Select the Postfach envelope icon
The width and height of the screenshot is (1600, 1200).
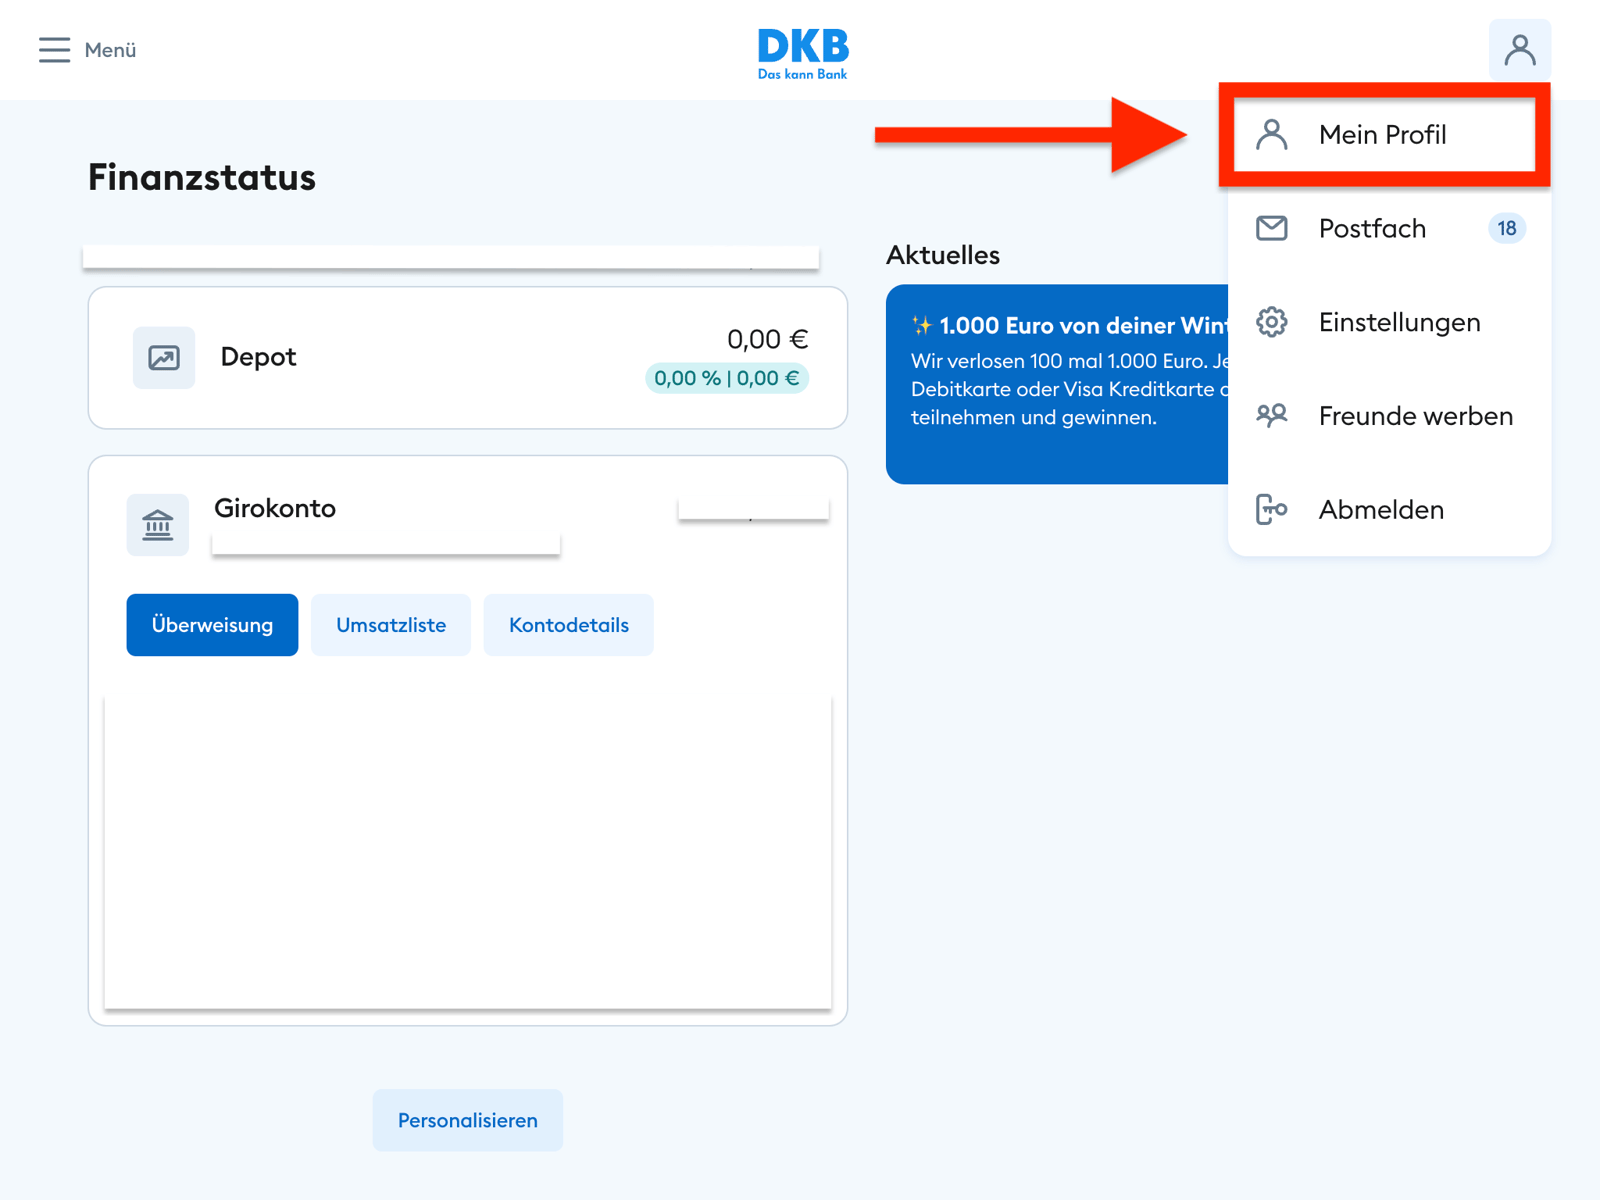(1272, 228)
